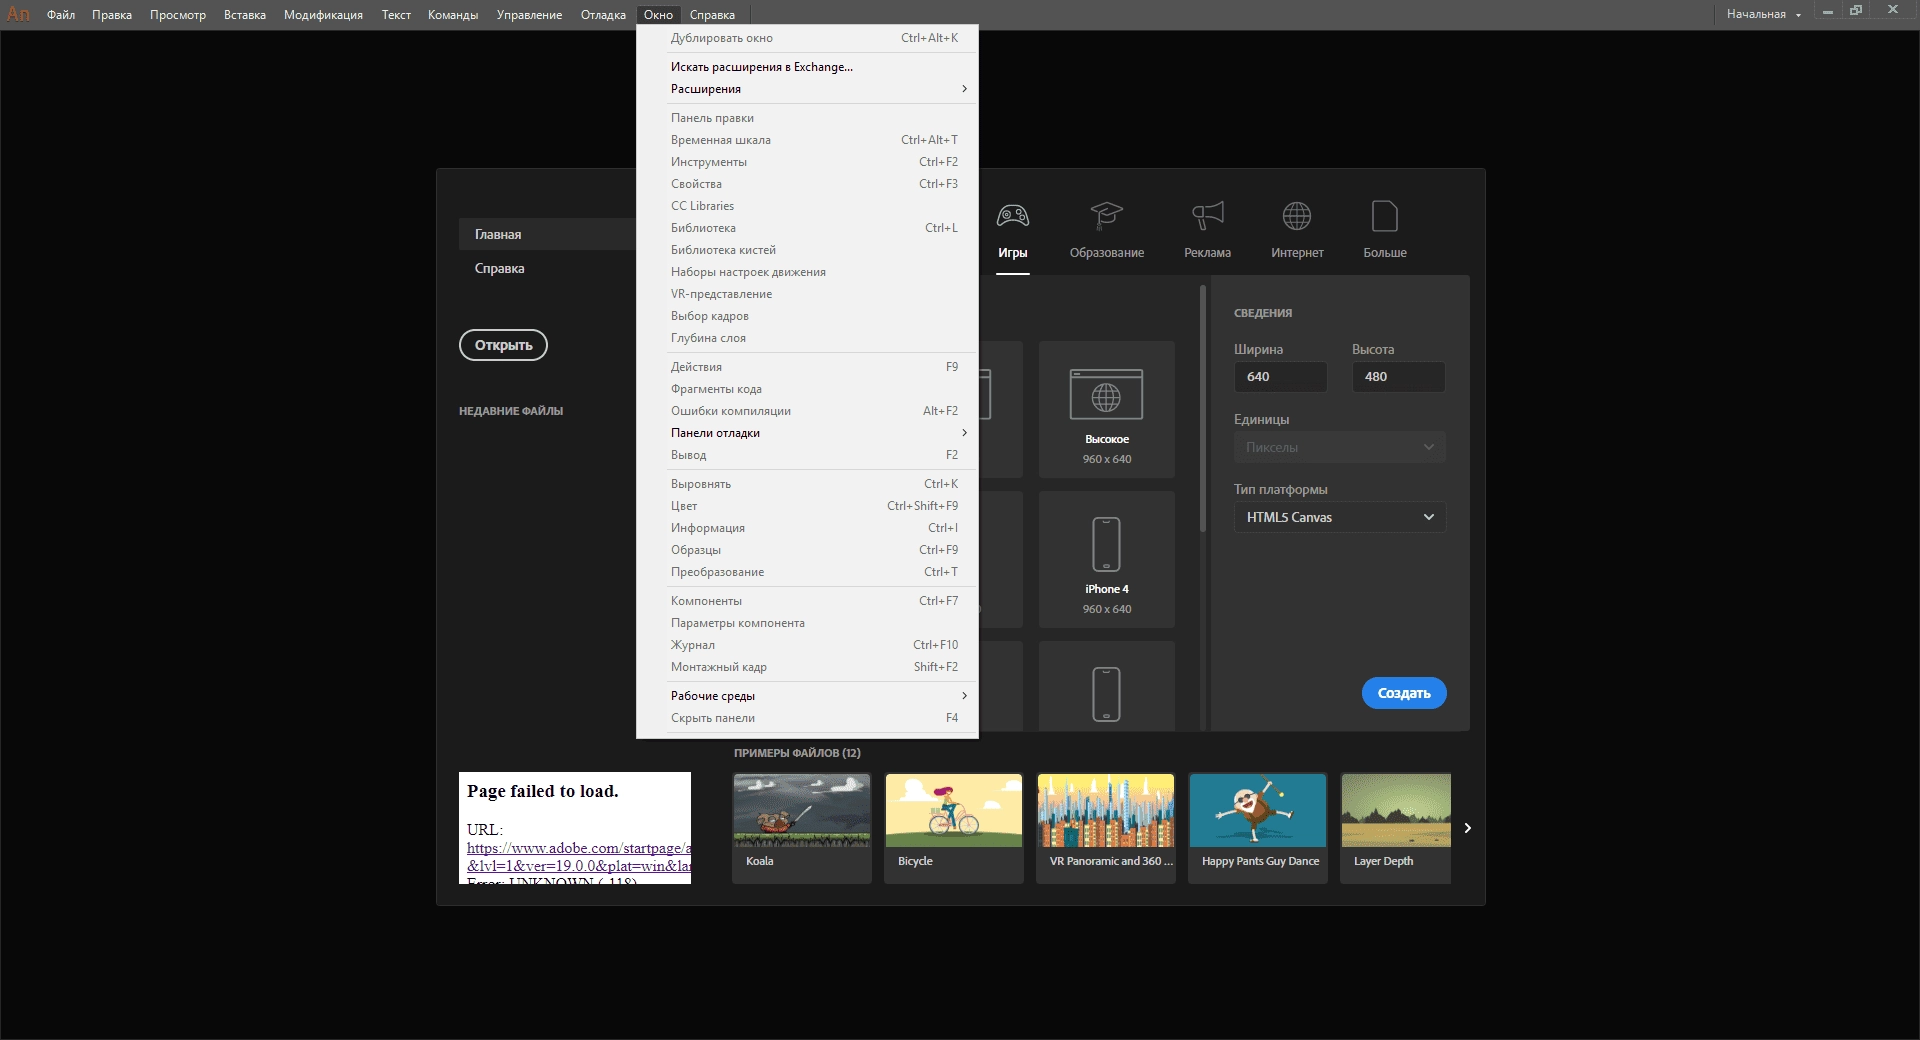Choose Свойства in Окно menu

(807, 184)
